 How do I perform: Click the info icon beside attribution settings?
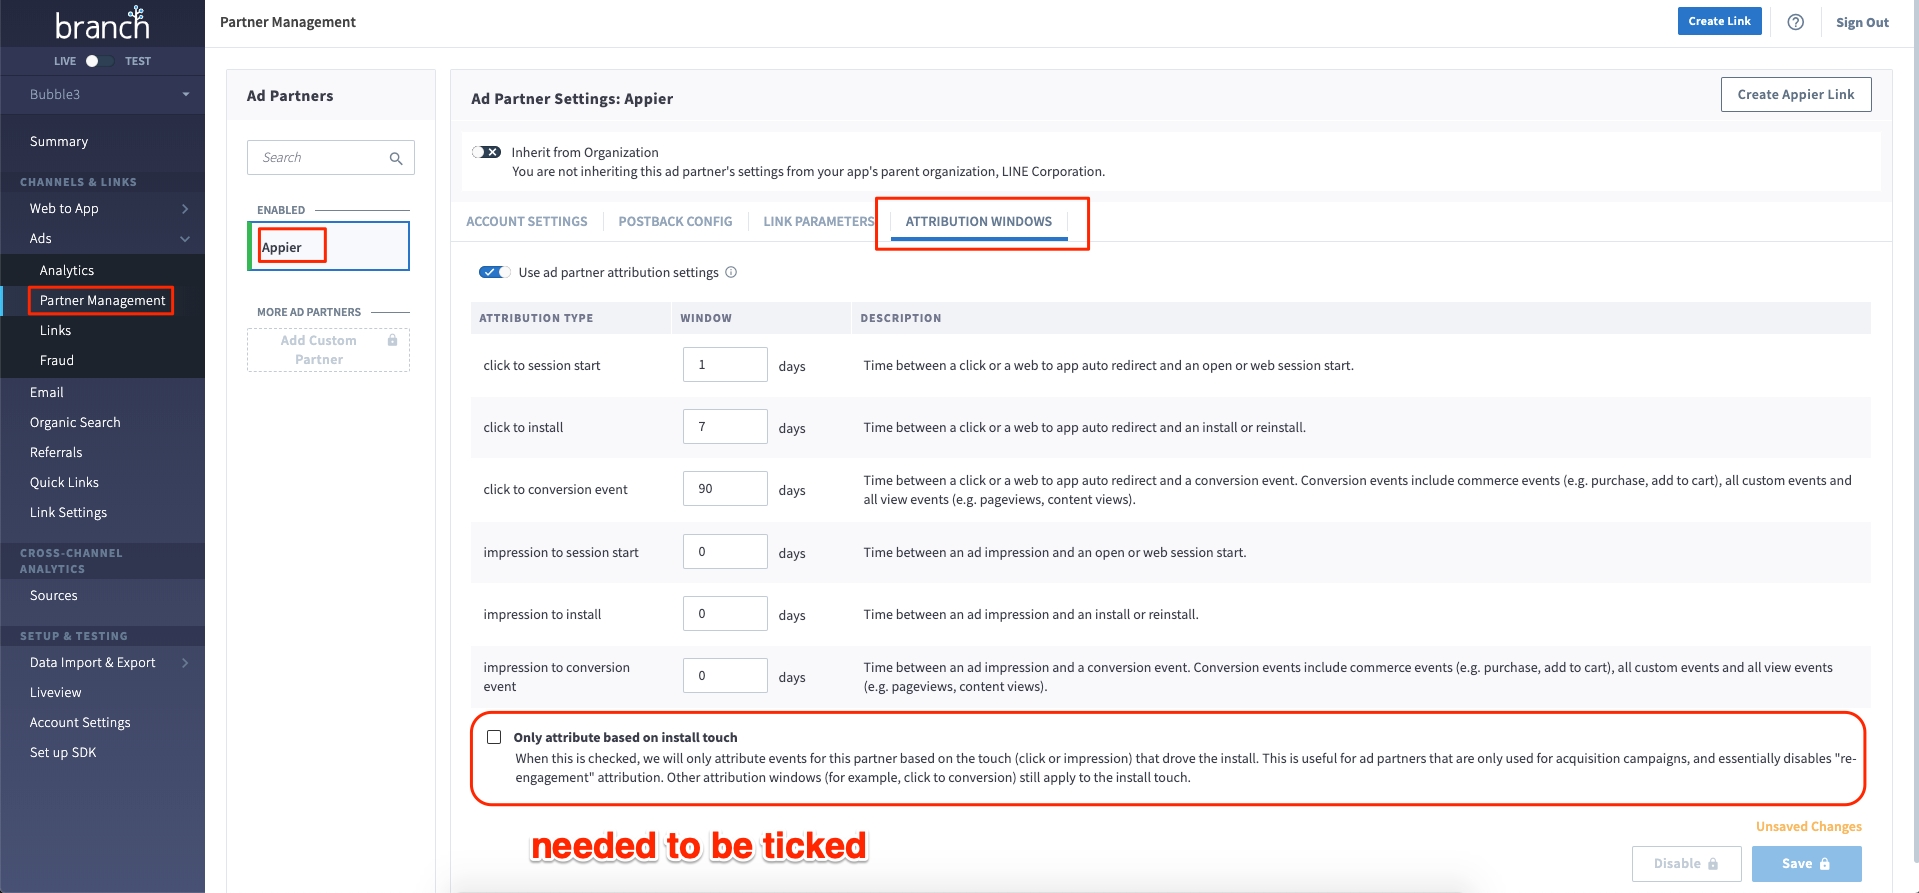coord(731,272)
